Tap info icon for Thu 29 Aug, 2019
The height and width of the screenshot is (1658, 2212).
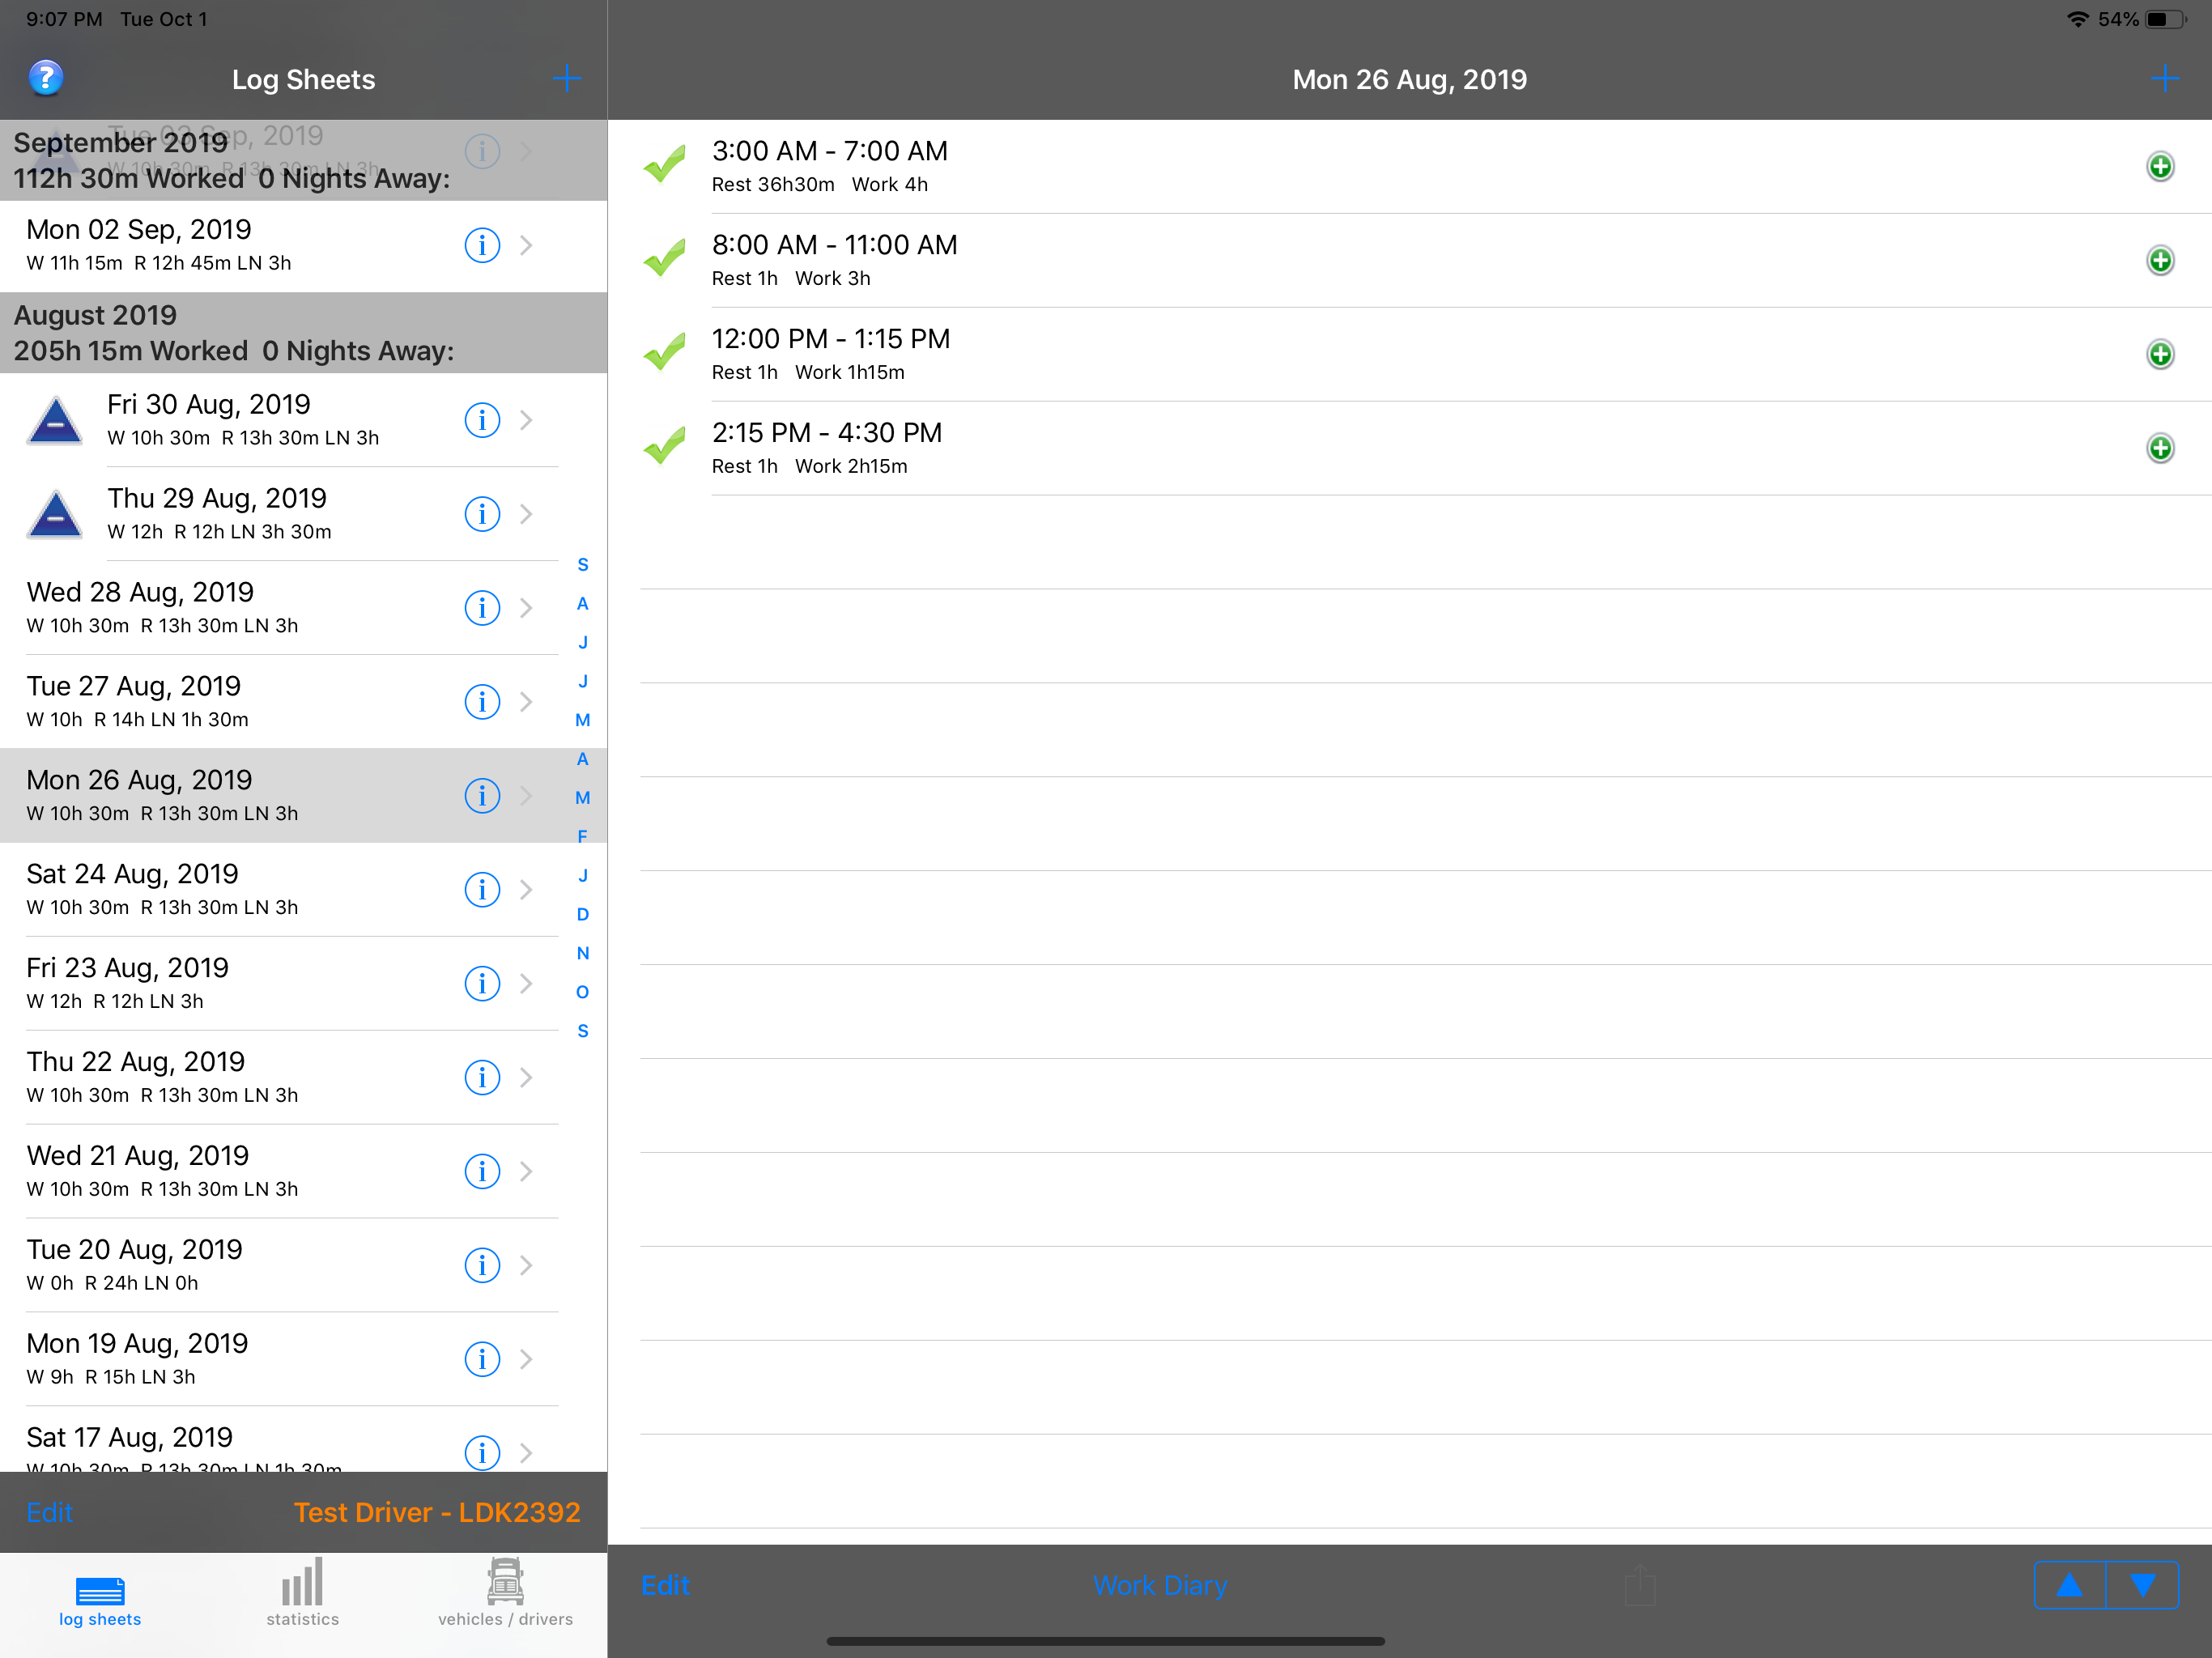click(482, 514)
